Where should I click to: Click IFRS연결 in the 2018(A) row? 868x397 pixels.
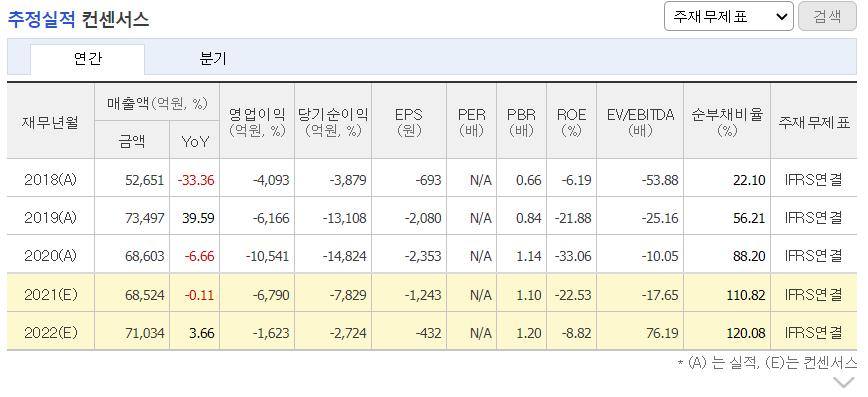click(x=814, y=181)
